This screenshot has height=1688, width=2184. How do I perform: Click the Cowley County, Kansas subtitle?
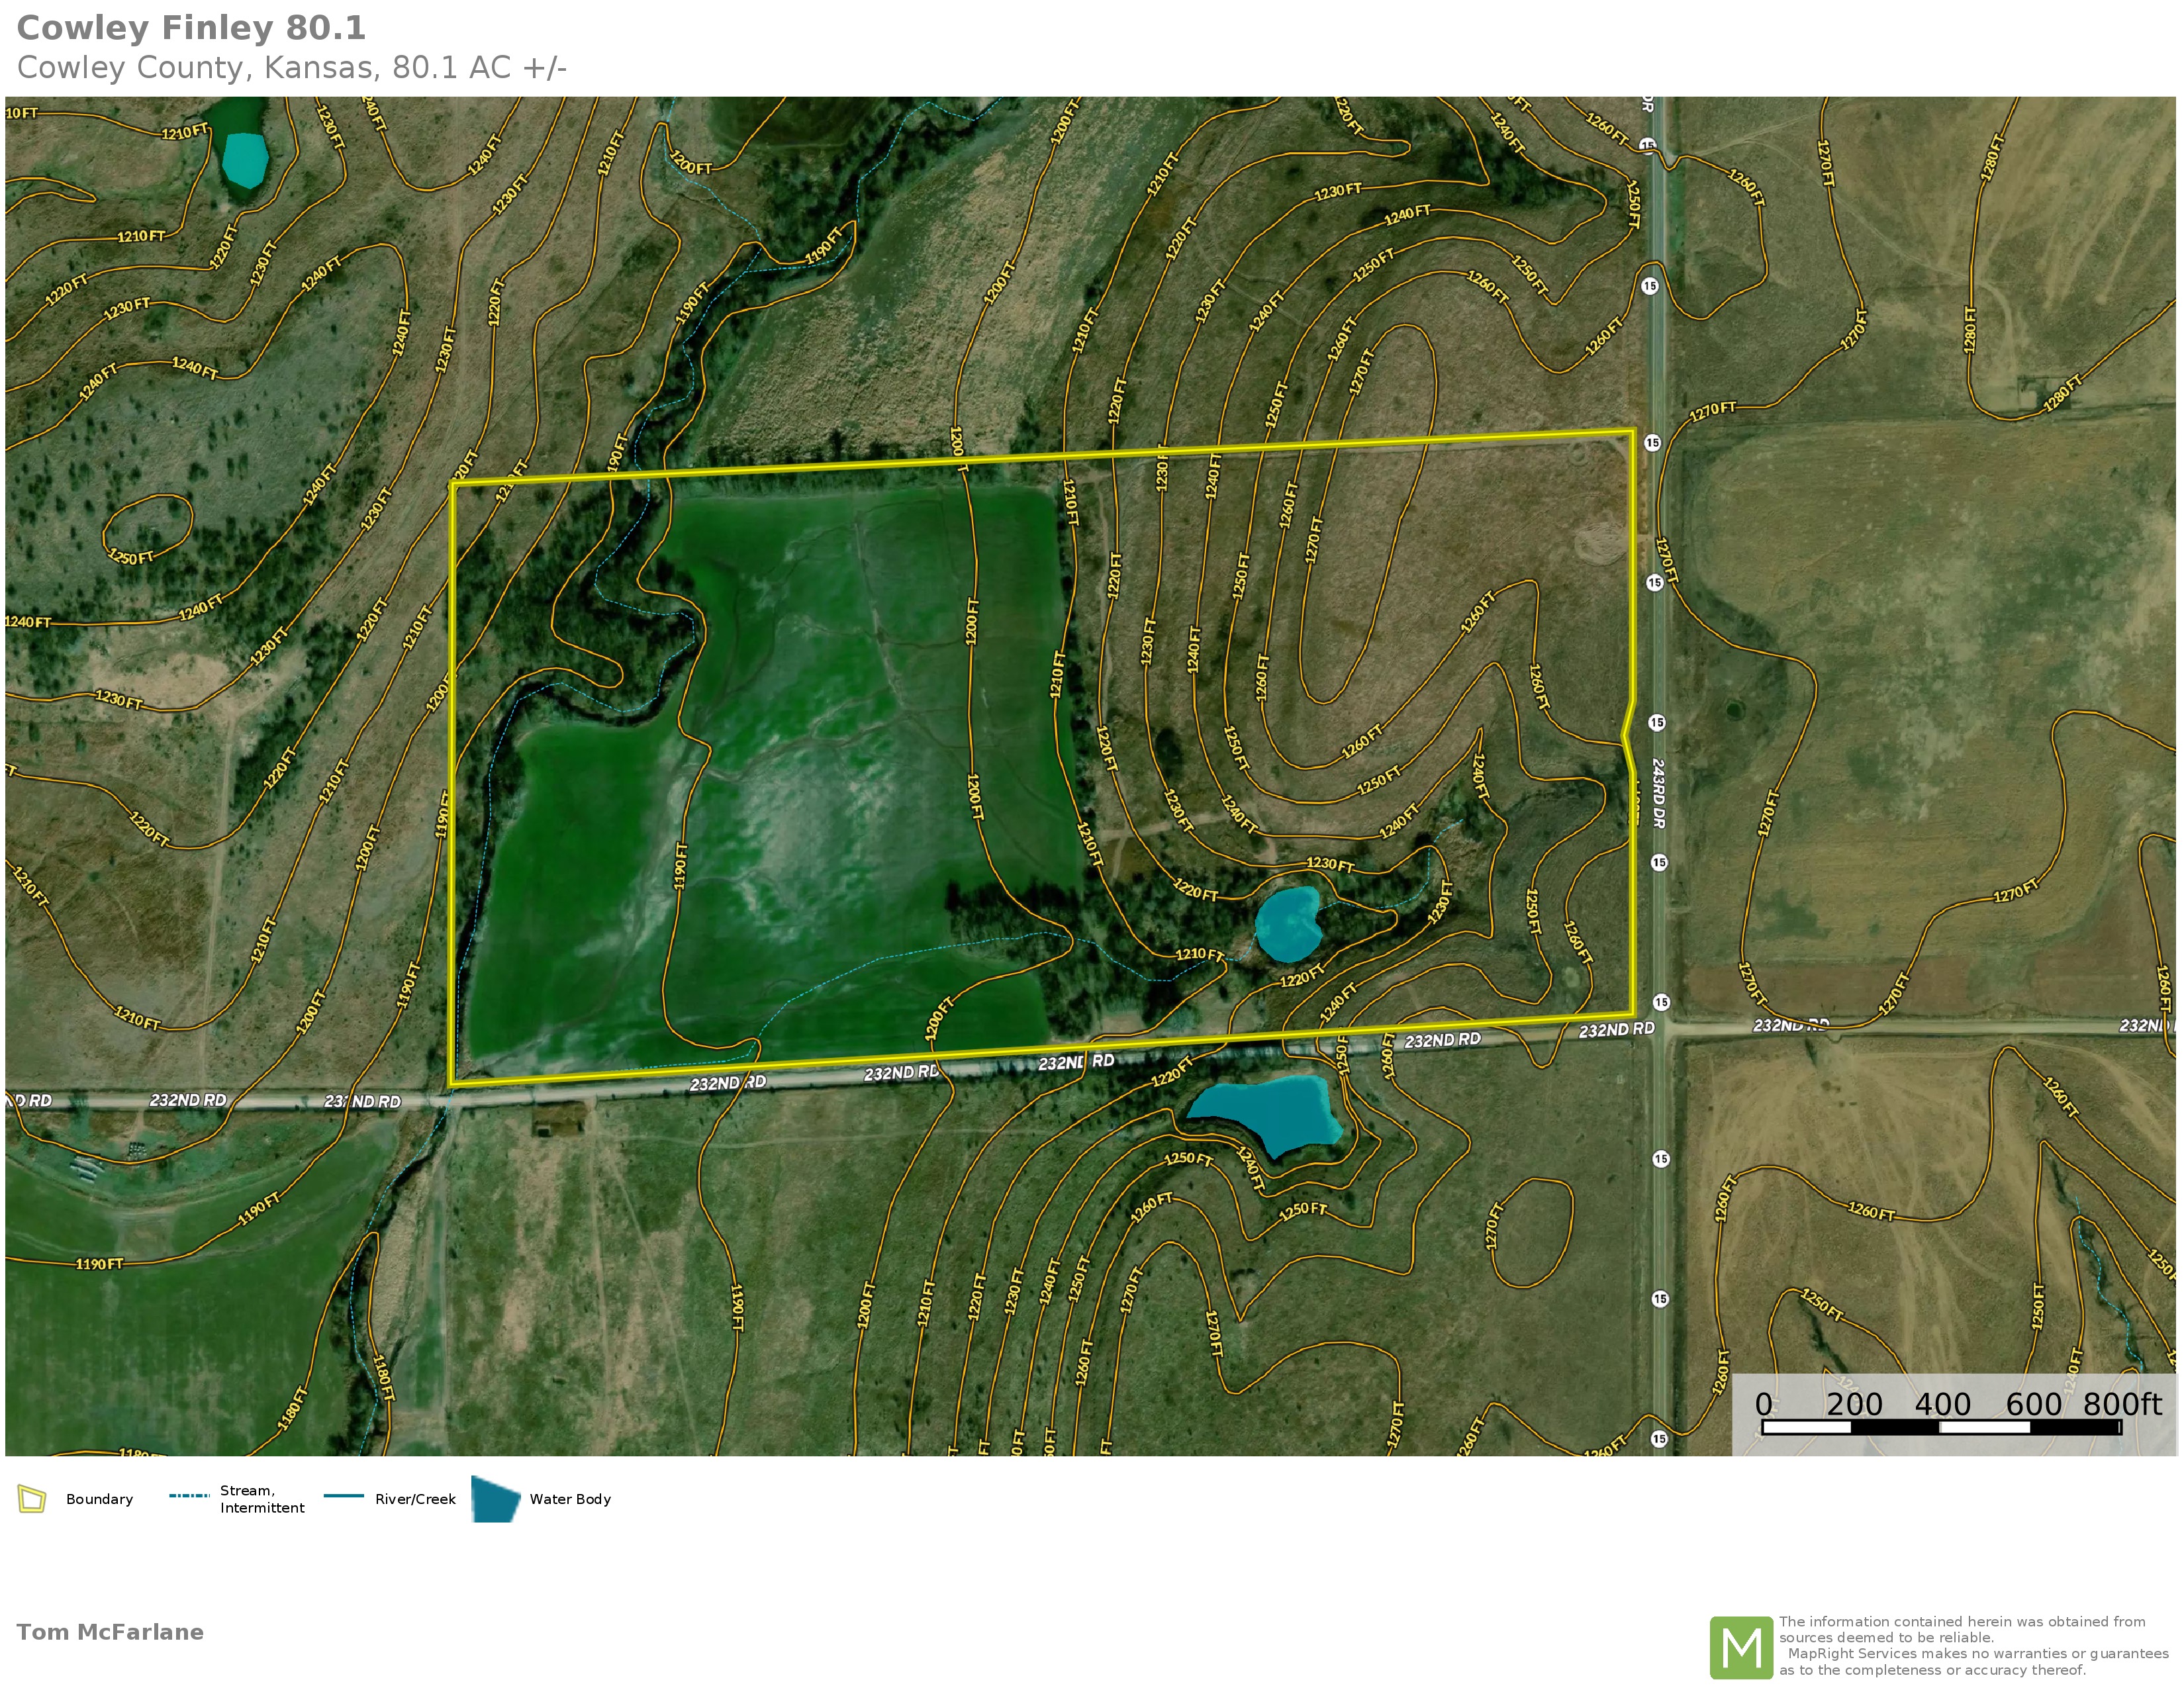(x=291, y=68)
